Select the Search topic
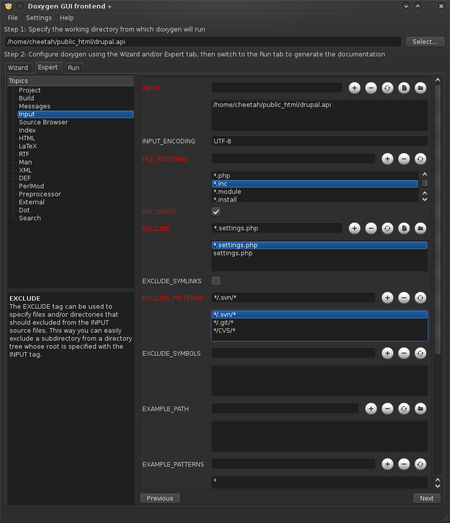 [30, 218]
